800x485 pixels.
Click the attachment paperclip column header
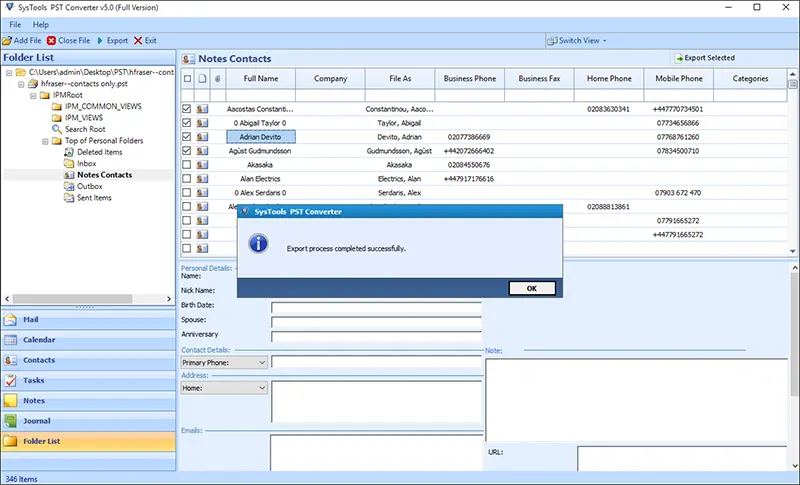pos(218,79)
